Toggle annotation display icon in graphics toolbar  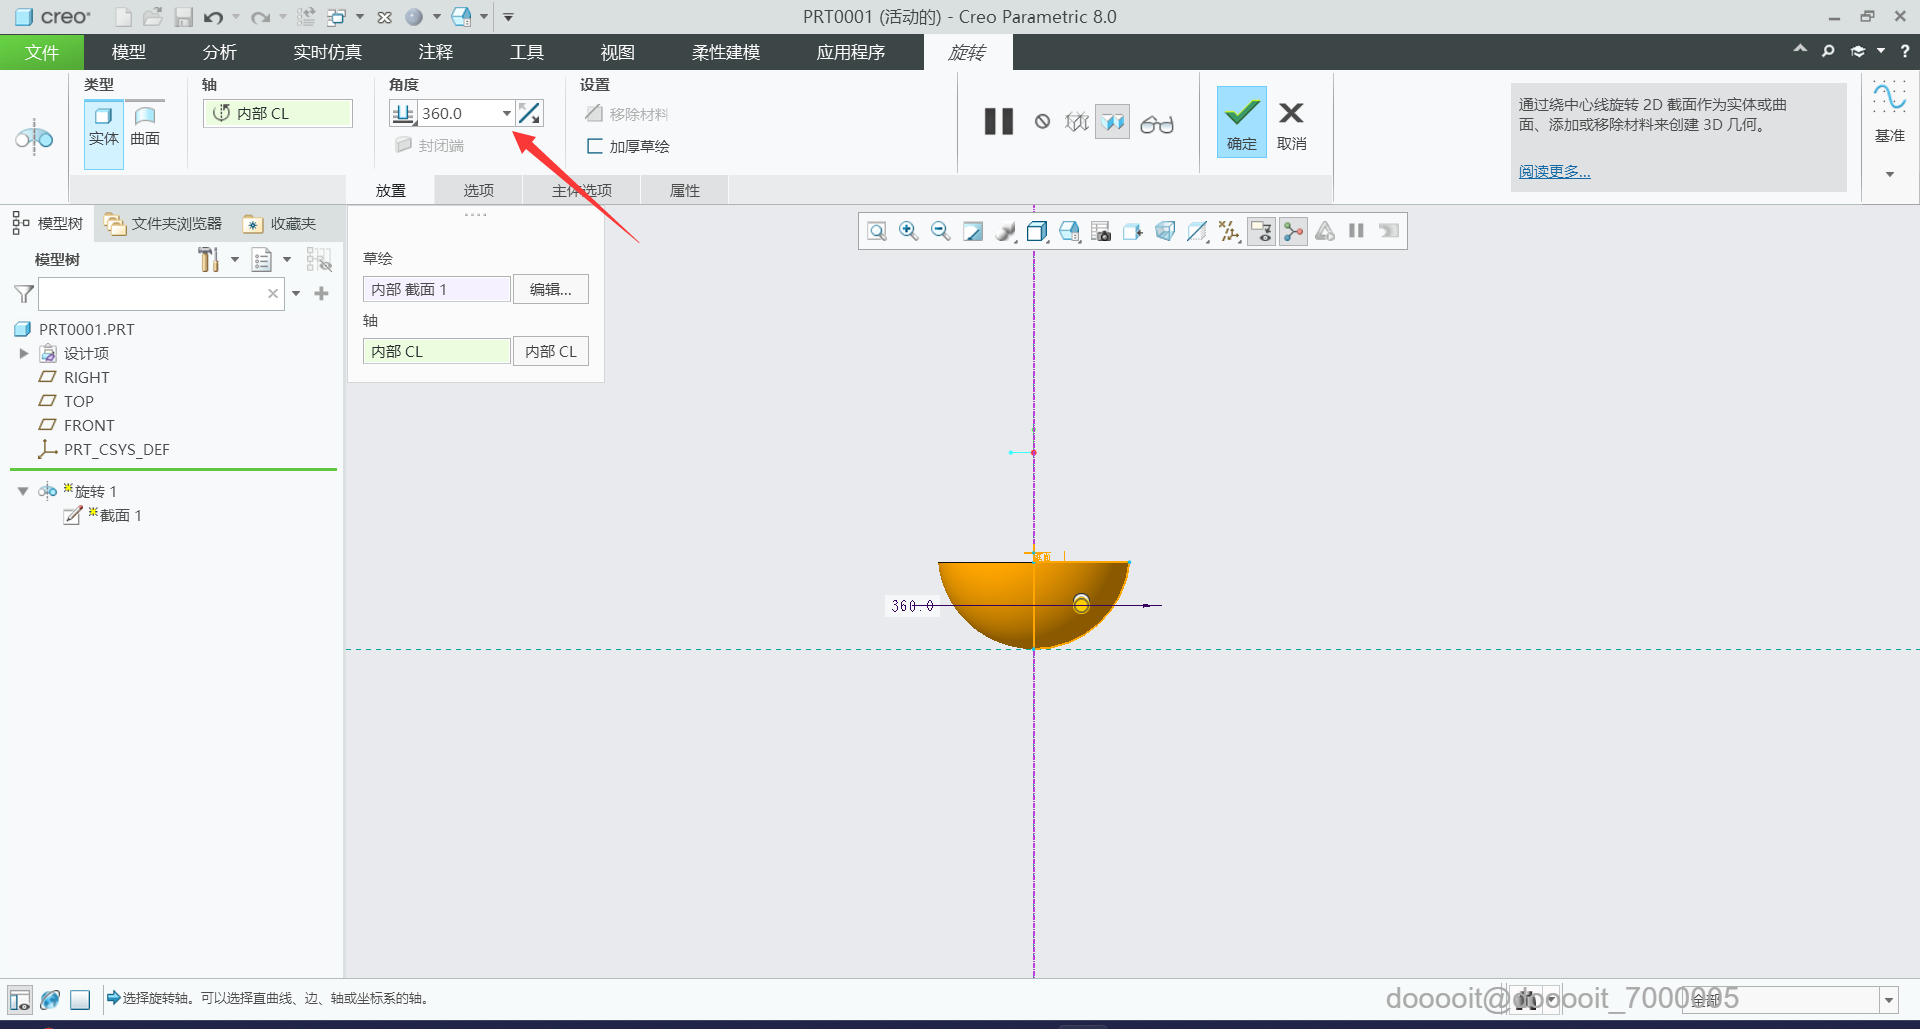tap(1261, 232)
